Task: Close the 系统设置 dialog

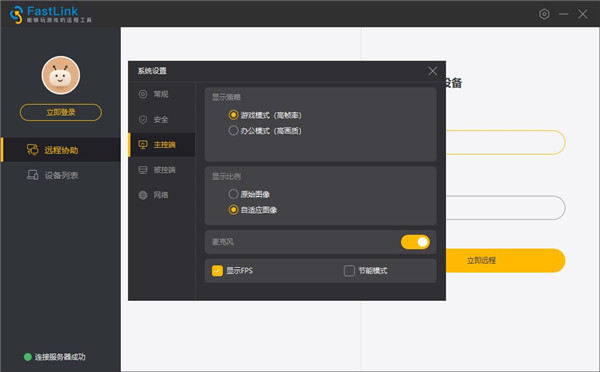Action: coord(432,71)
